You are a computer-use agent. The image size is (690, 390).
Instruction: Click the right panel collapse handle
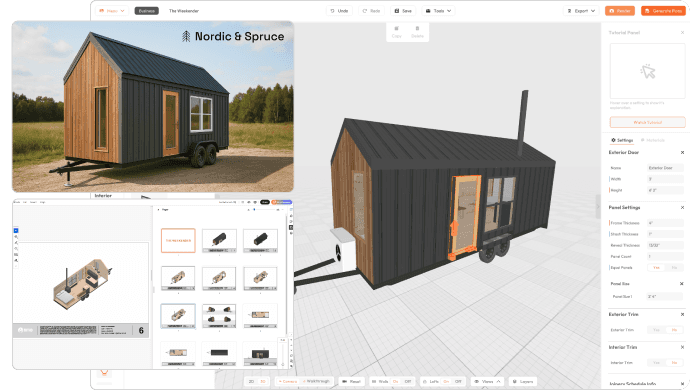click(x=598, y=206)
